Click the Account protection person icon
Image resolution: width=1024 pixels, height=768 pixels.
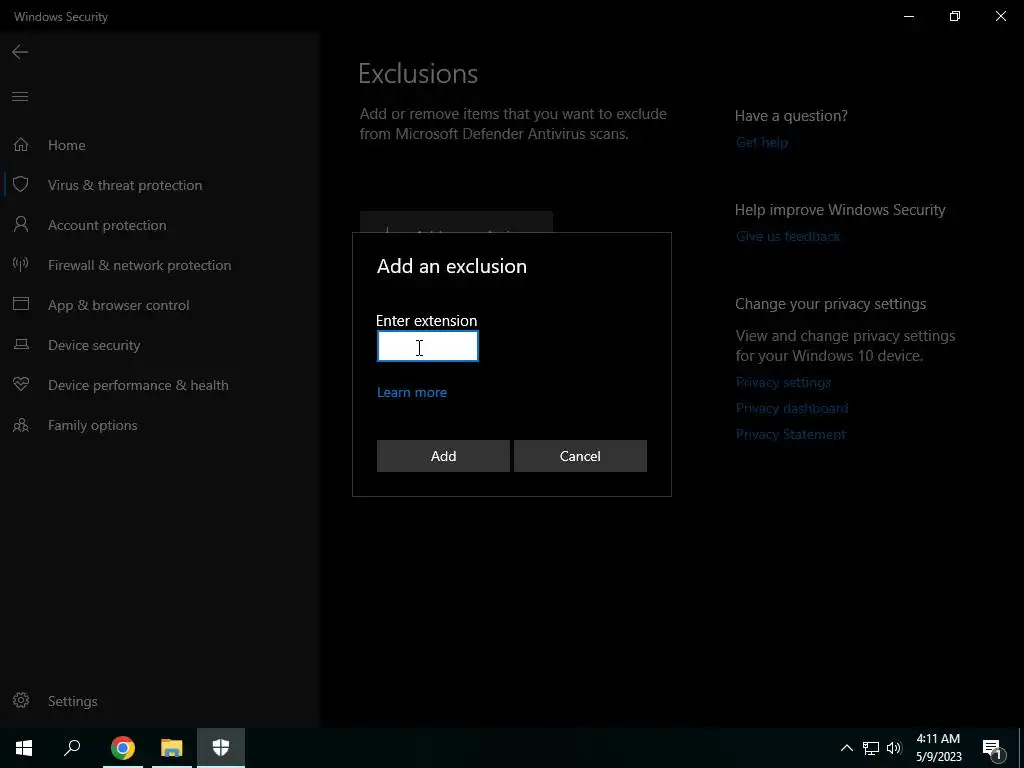coord(21,224)
